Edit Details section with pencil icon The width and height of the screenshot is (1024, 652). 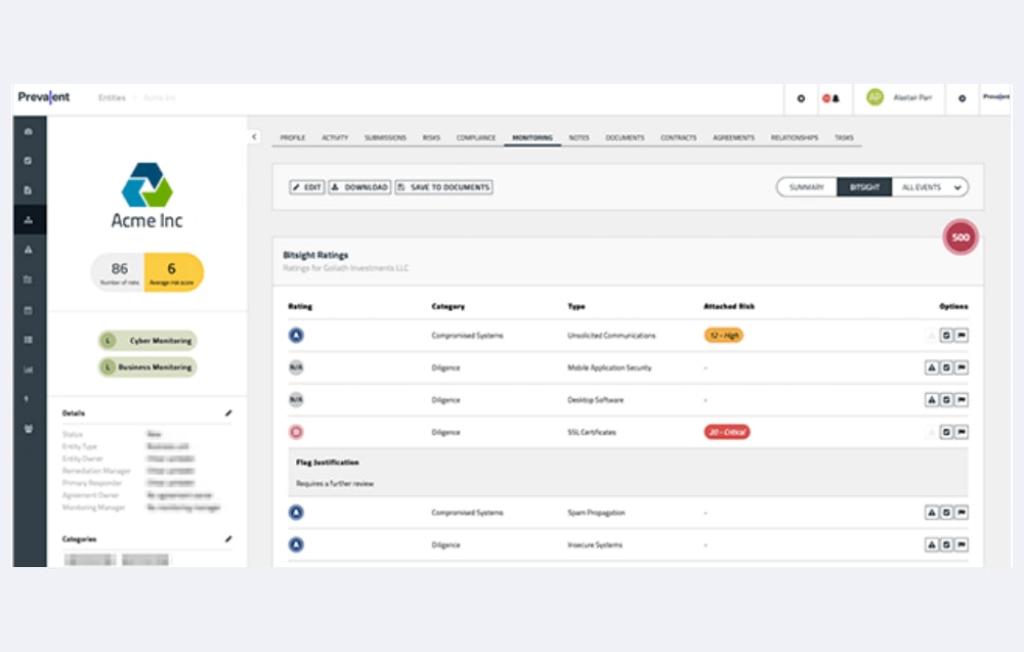point(228,413)
